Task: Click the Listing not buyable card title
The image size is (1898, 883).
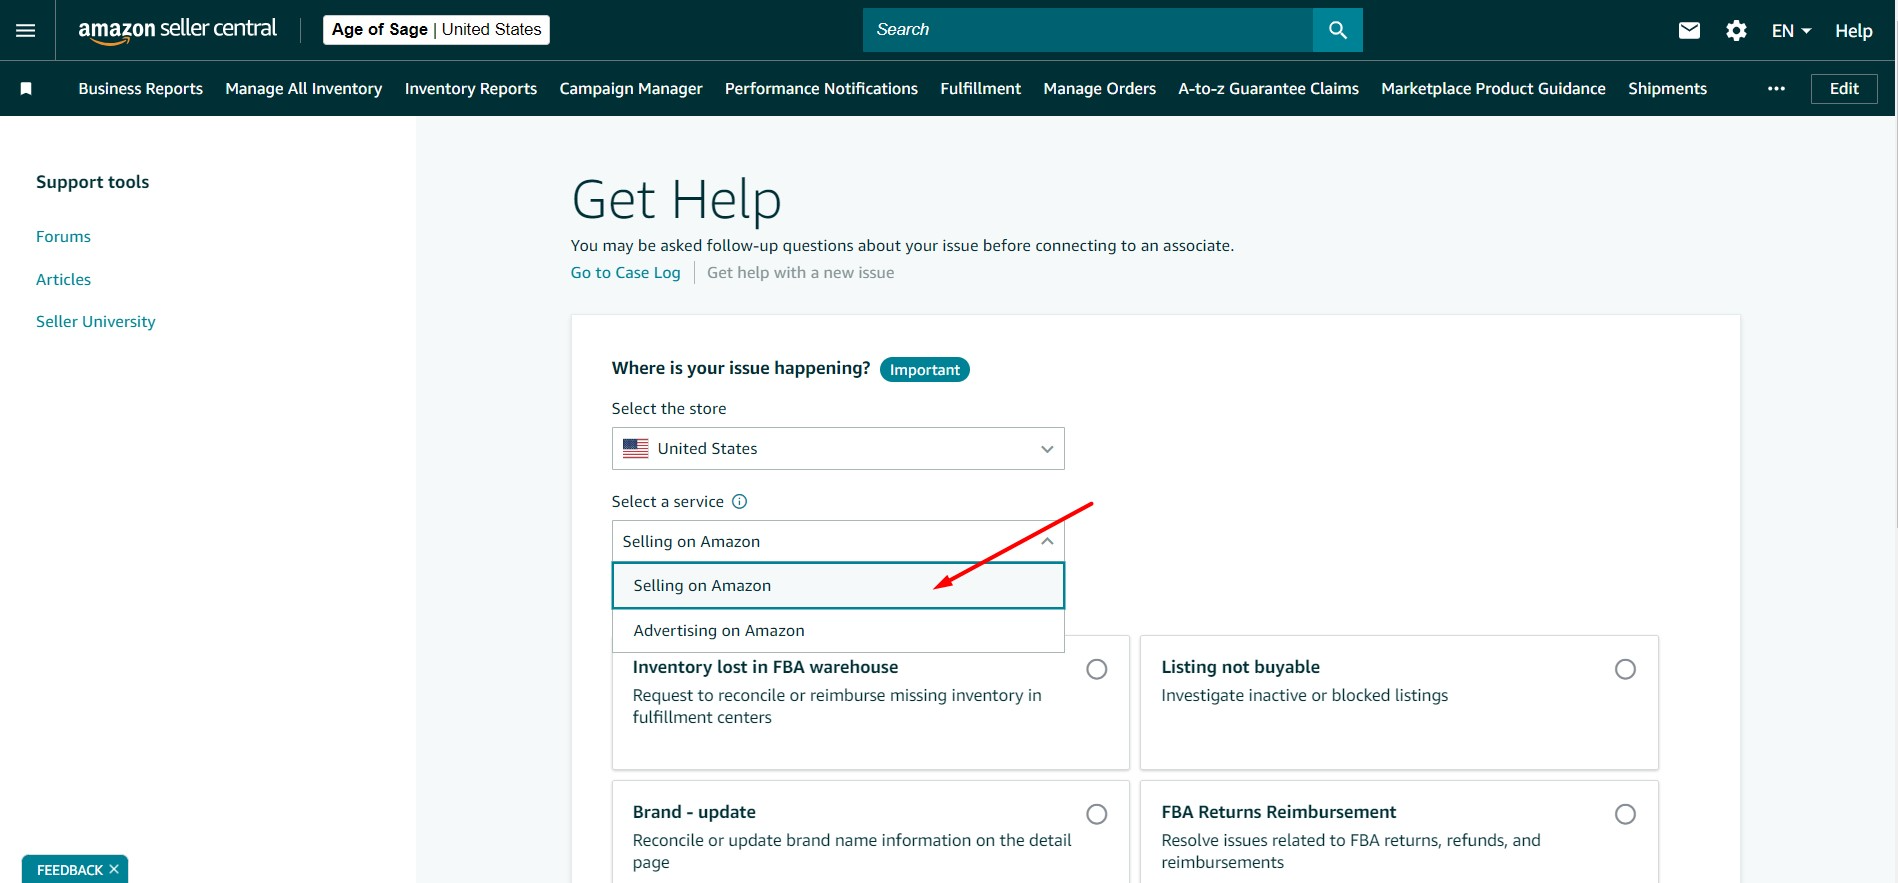Action: point(1240,667)
